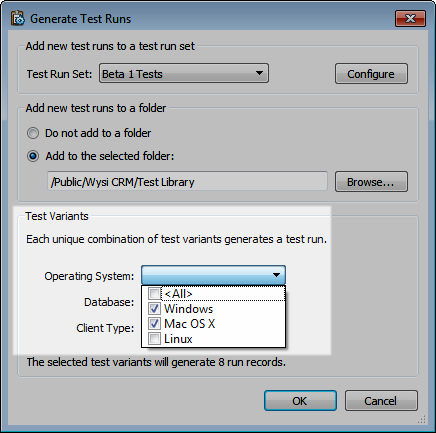Enable the Linux checkbox
436x433 pixels.
pos(154,339)
